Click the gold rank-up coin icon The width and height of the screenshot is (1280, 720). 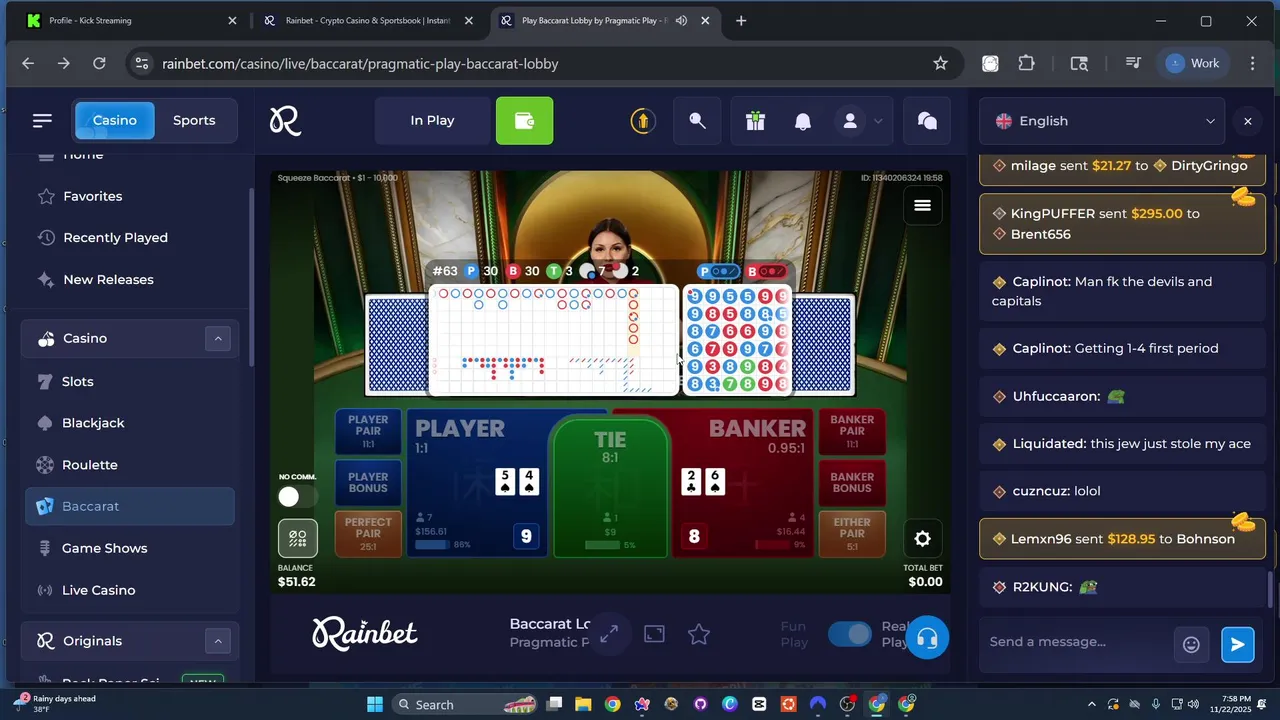(x=642, y=121)
